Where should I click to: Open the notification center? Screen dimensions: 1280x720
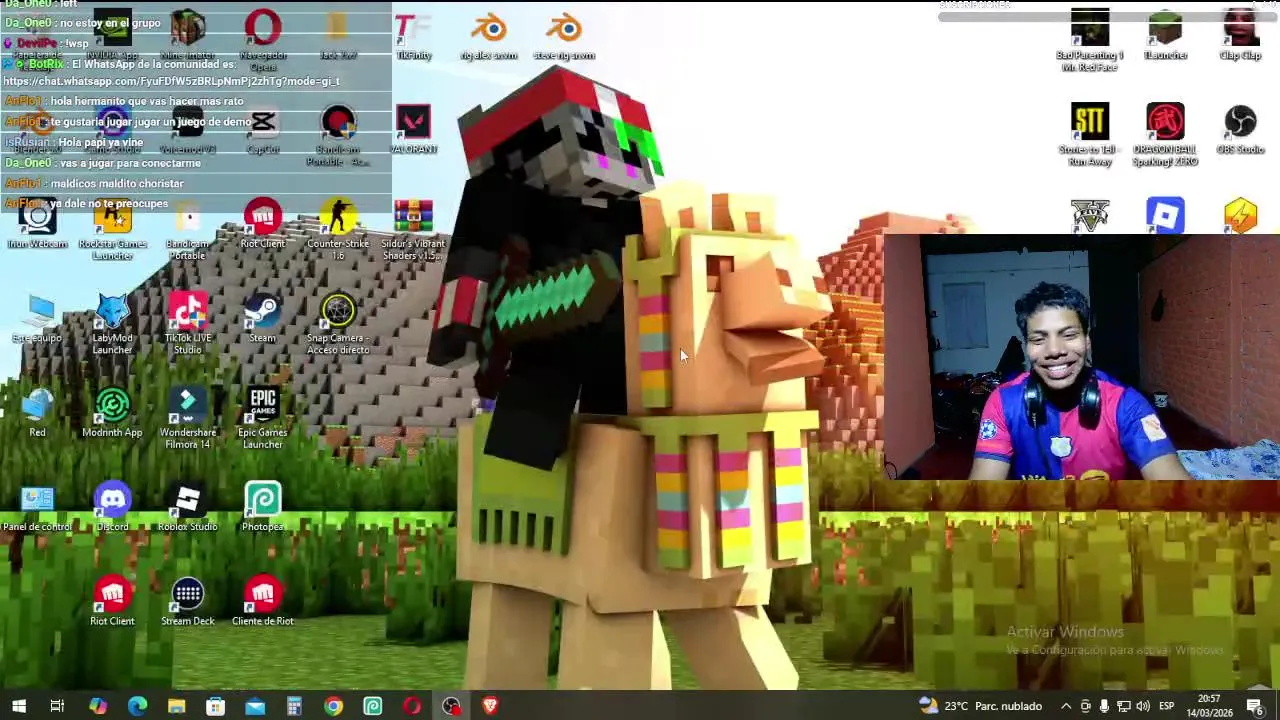click(x=1255, y=706)
